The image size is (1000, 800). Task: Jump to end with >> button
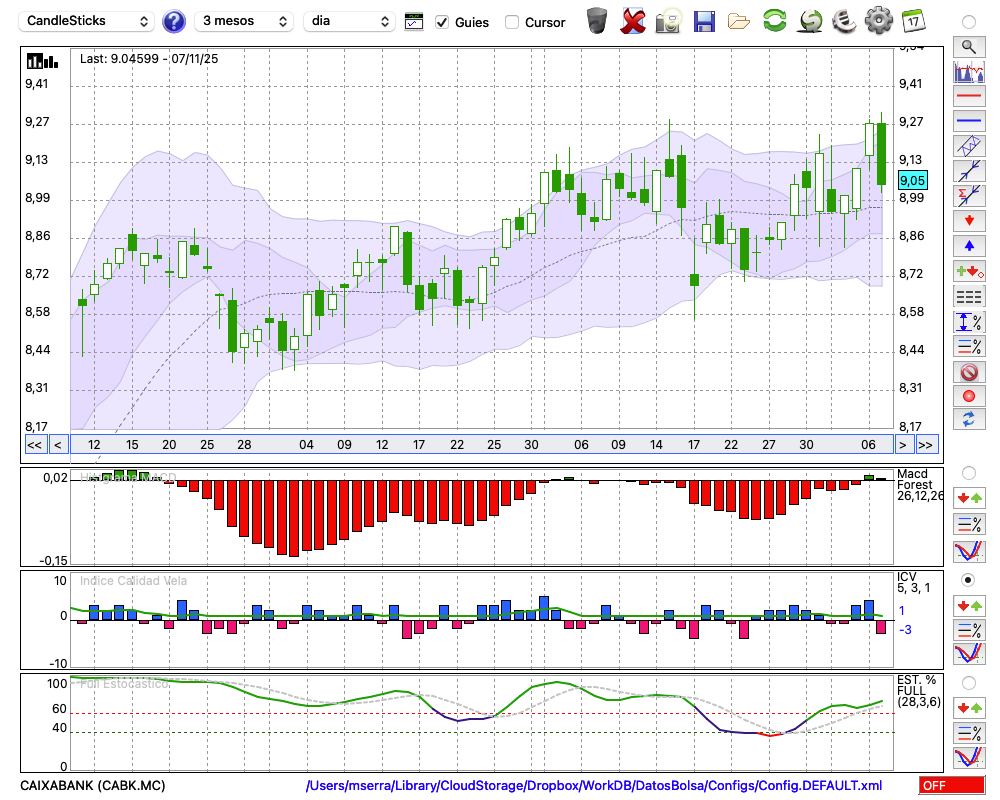coord(925,445)
